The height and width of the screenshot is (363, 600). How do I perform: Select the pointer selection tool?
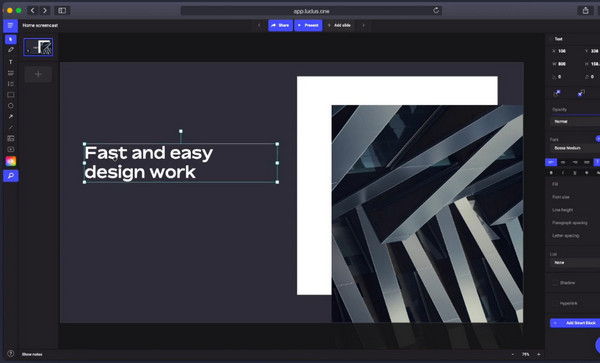[x=11, y=39]
